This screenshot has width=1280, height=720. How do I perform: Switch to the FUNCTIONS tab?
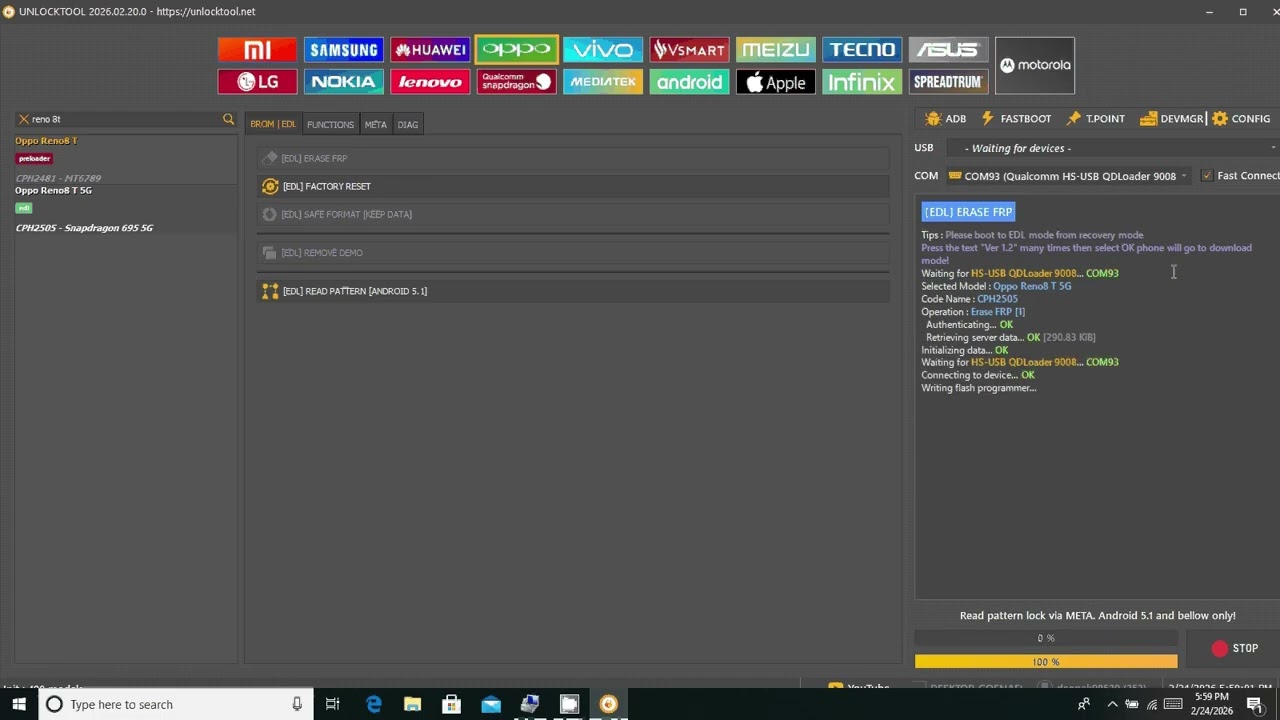pyautogui.click(x=330, y=124)
